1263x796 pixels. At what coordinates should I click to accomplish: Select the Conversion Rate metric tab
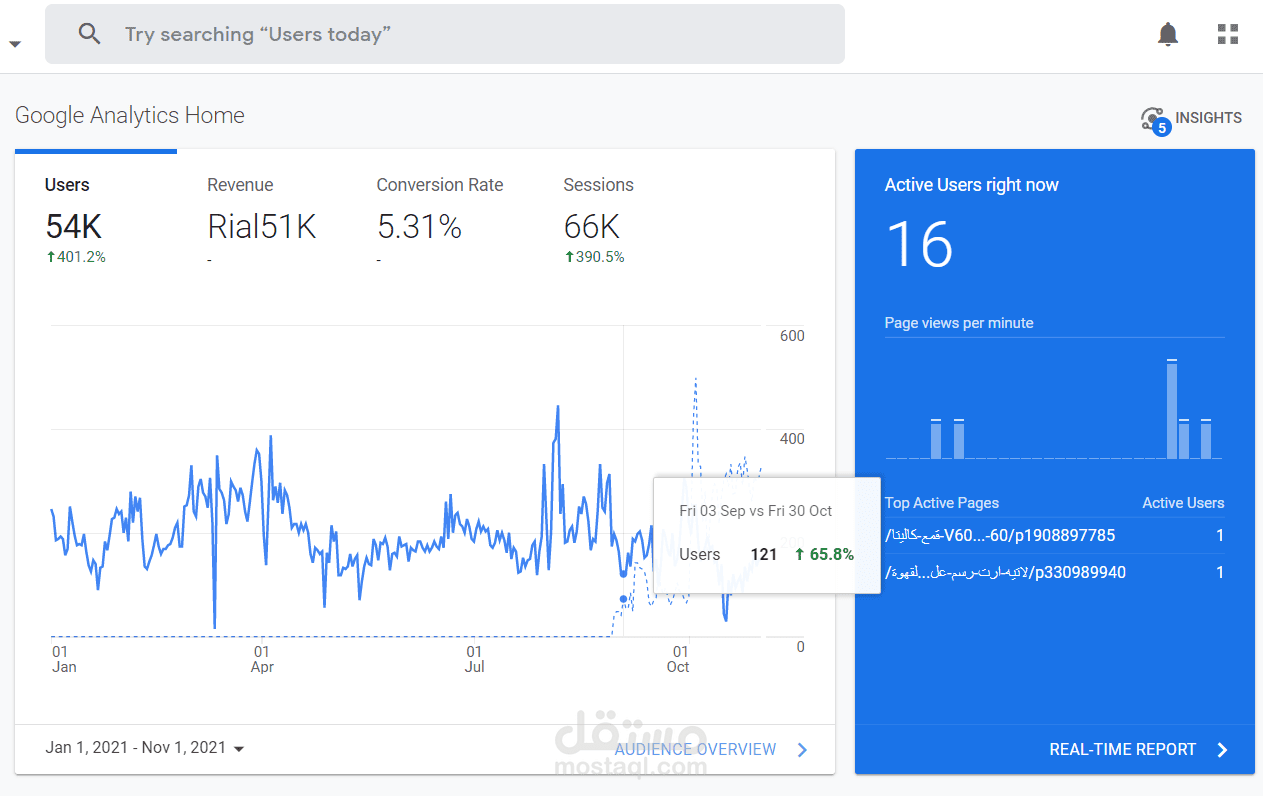(440, 222)
